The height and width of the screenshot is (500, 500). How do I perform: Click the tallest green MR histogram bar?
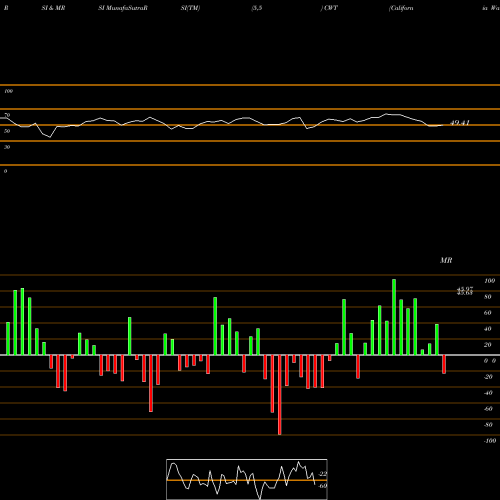coord(394,317)
